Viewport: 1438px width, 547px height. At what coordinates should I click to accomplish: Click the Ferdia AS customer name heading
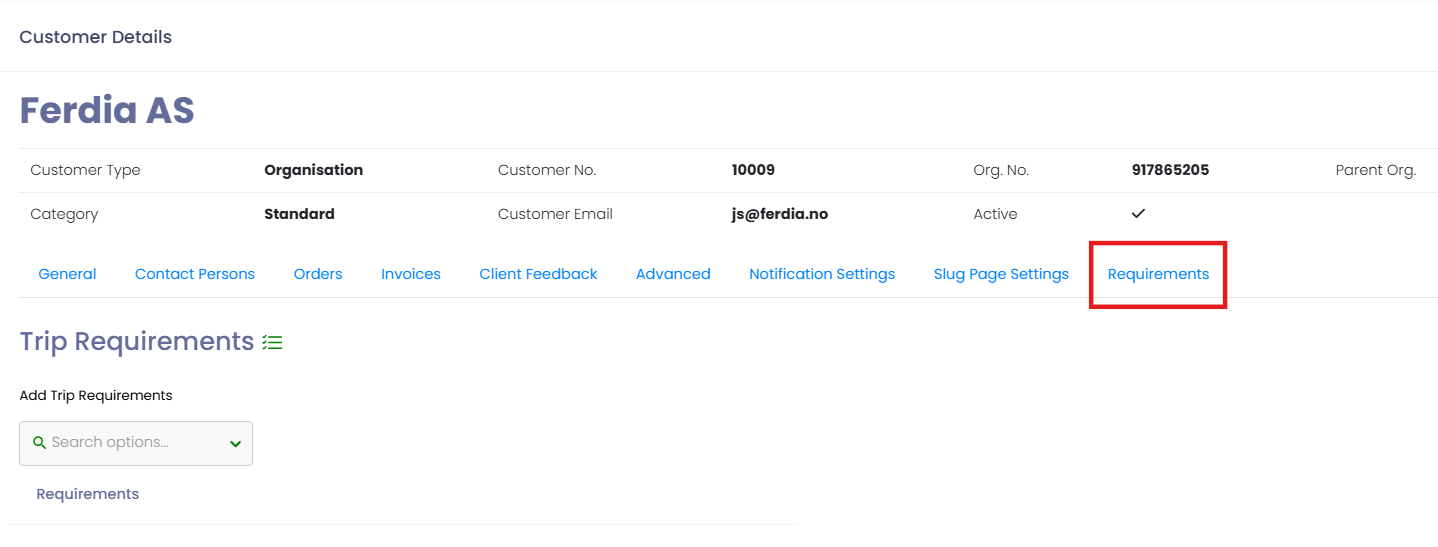pyautogui.click(x=107, y=110)
